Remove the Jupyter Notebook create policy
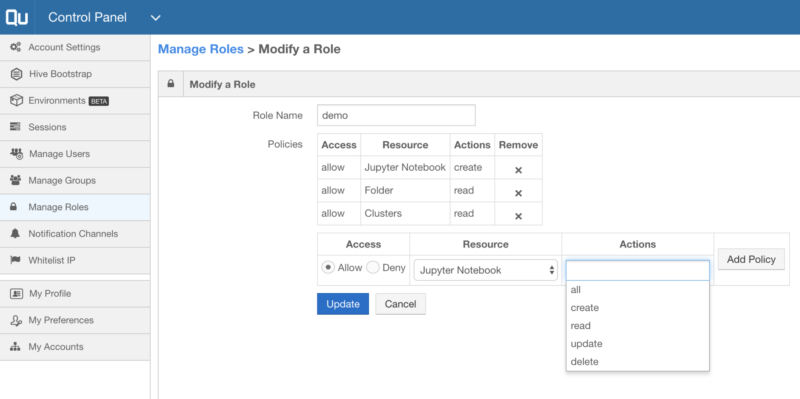 (x=518, y=170)
